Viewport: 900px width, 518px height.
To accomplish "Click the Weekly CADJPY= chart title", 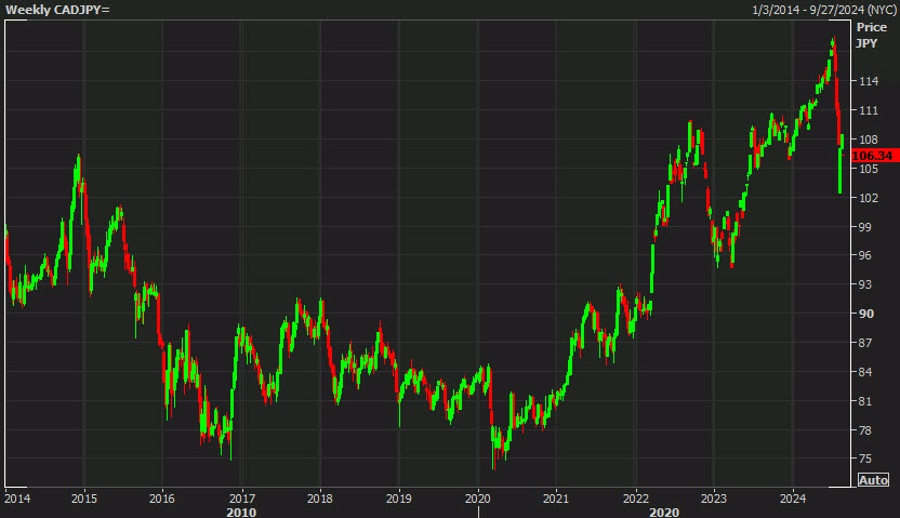I will point(57,10).
